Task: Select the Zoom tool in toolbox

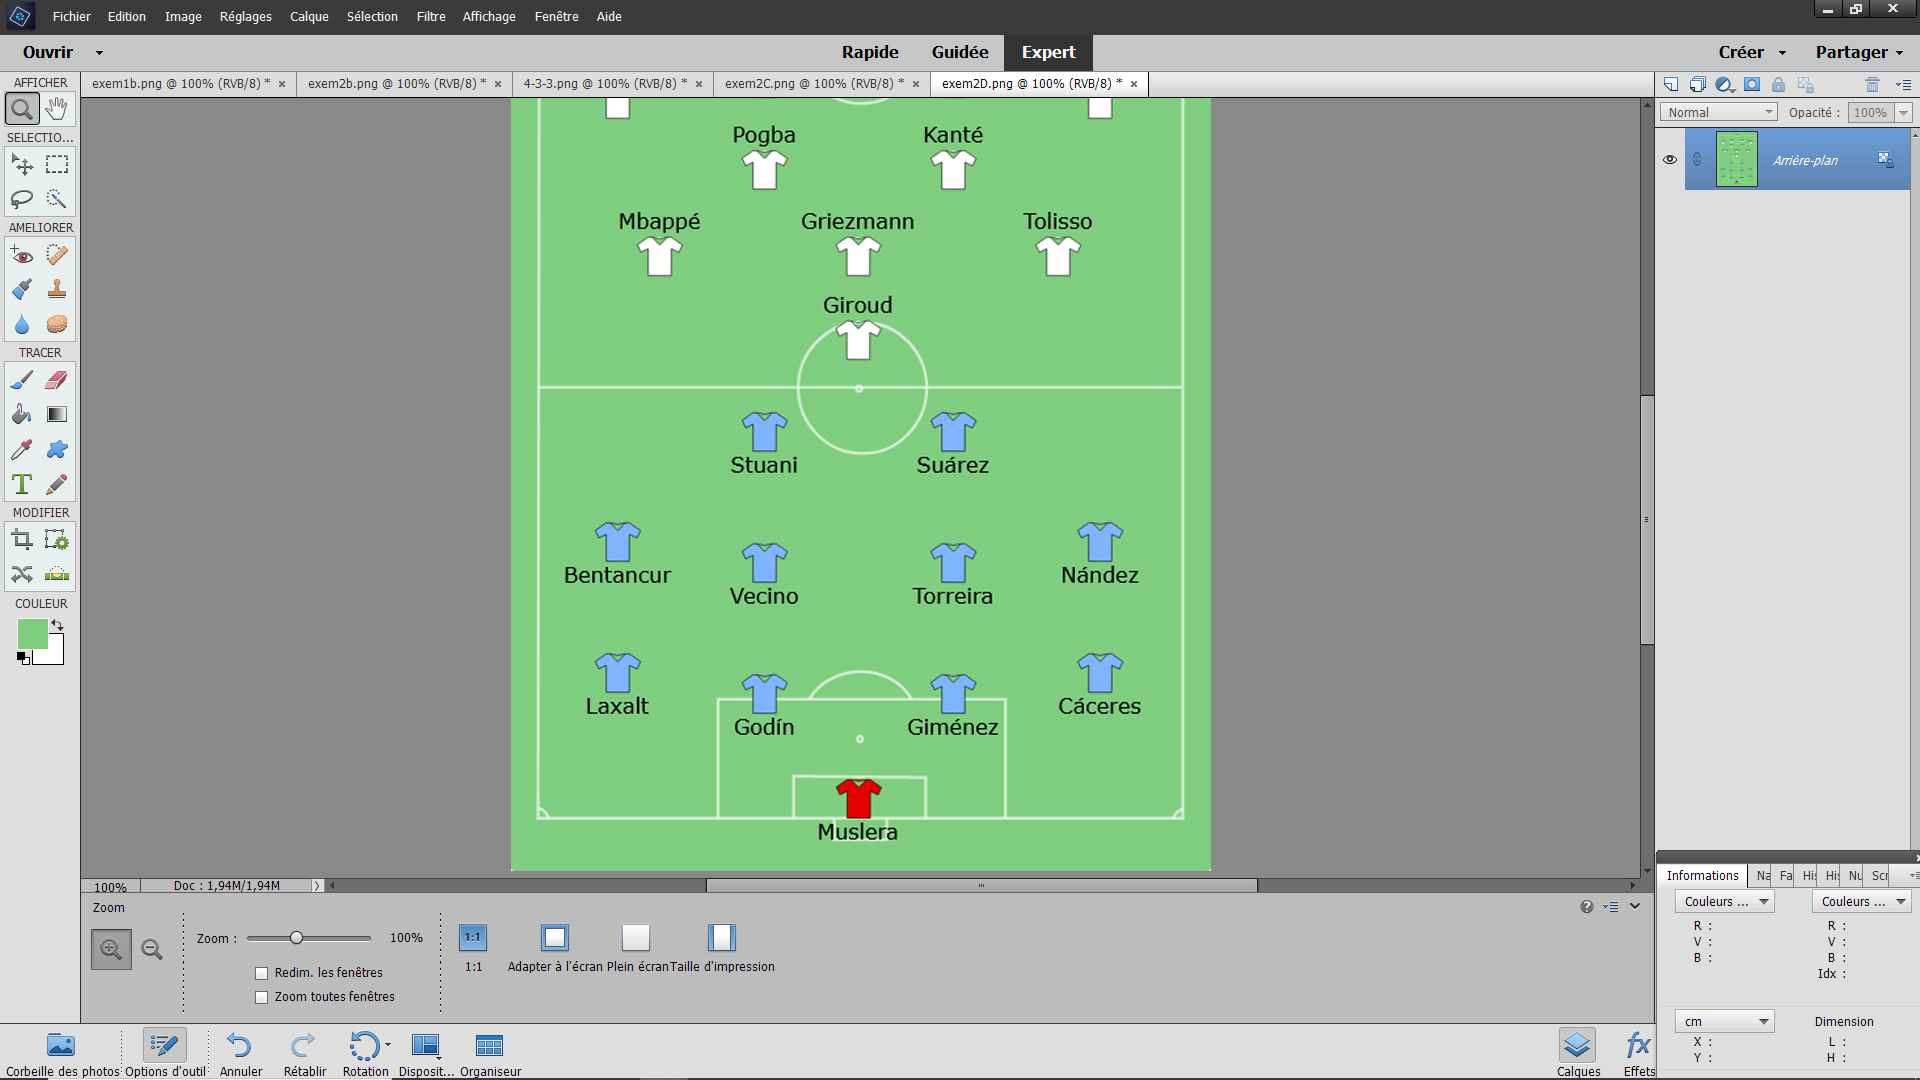Action: [22, 108]
